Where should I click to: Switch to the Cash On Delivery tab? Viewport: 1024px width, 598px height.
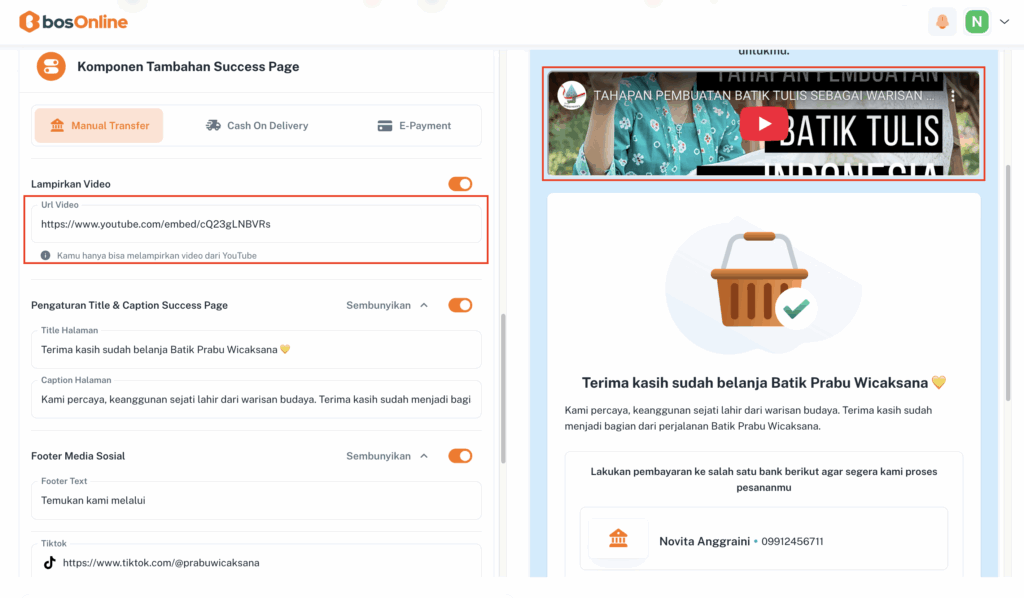point(257,126)
